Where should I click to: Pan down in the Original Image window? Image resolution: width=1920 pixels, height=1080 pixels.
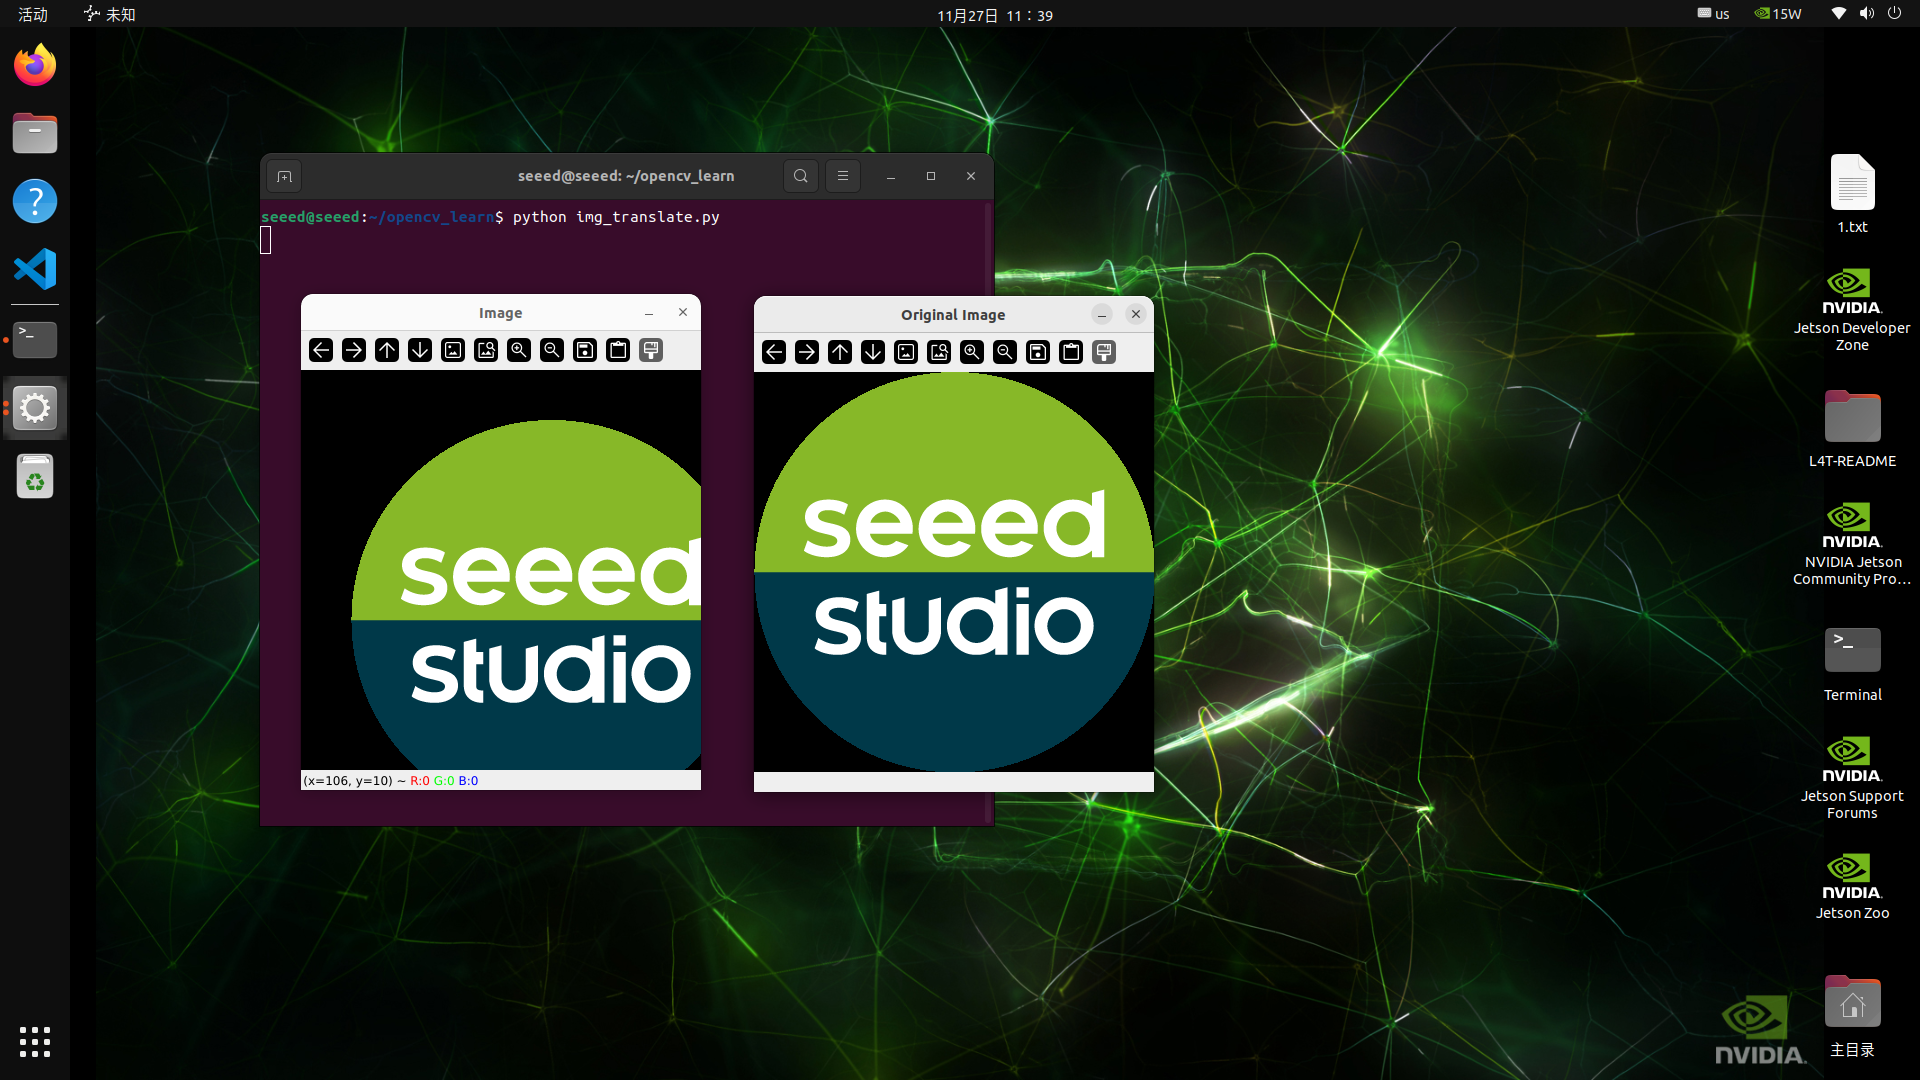pyautogui.click(x=873, y=352)
